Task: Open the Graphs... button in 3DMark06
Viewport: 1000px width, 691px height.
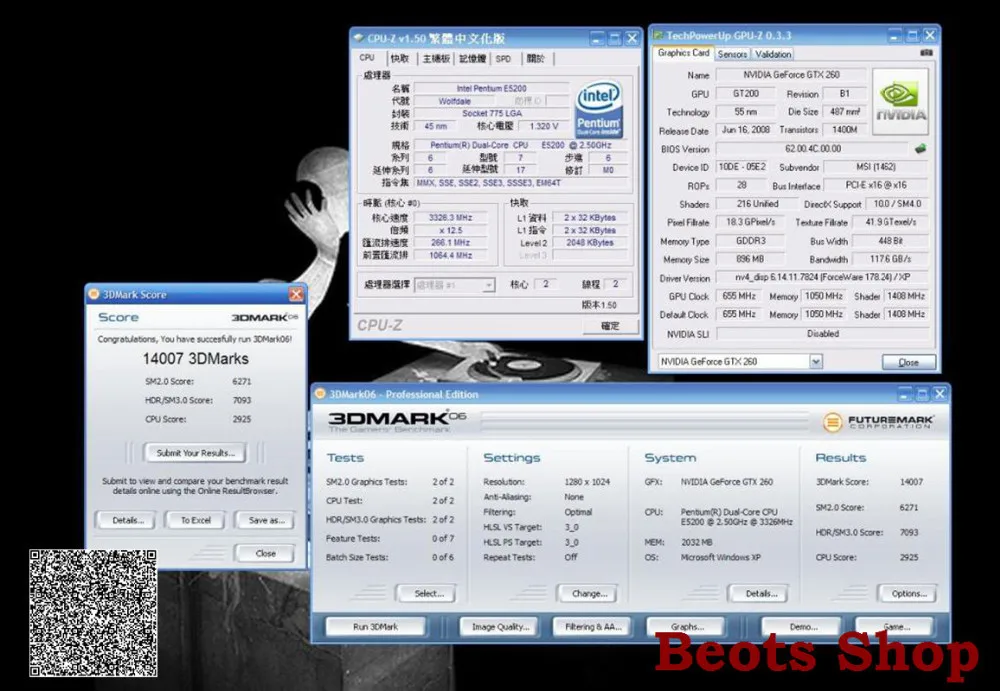Action: [x=686, y=627]
